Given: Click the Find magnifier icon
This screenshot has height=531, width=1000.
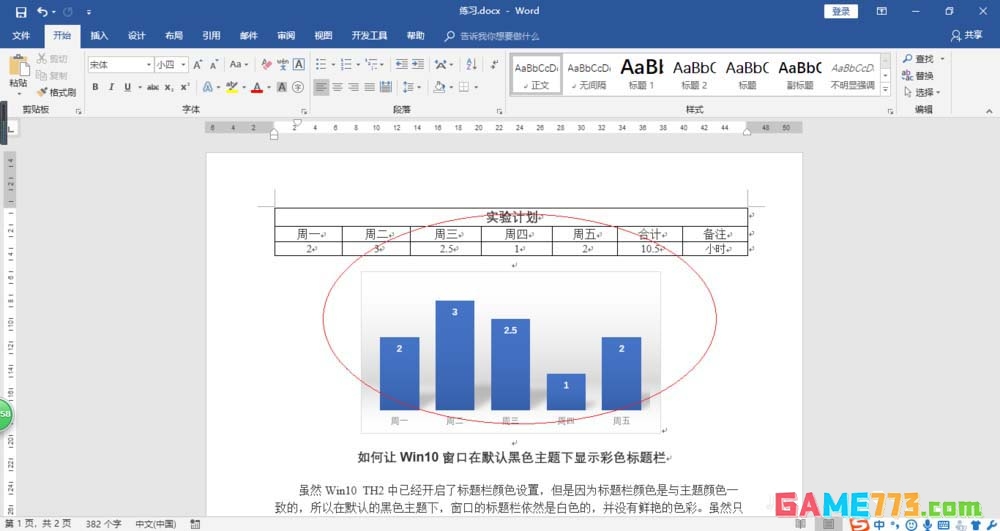Looking at the screenshot, I should pyautogui.click(x=908, y=59).
